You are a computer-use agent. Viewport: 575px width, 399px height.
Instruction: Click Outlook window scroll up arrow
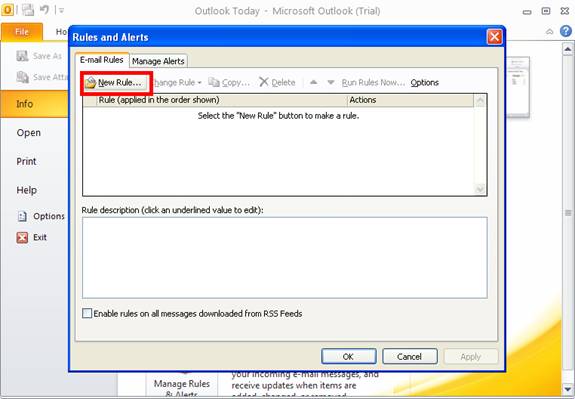[x=568, y=49]
